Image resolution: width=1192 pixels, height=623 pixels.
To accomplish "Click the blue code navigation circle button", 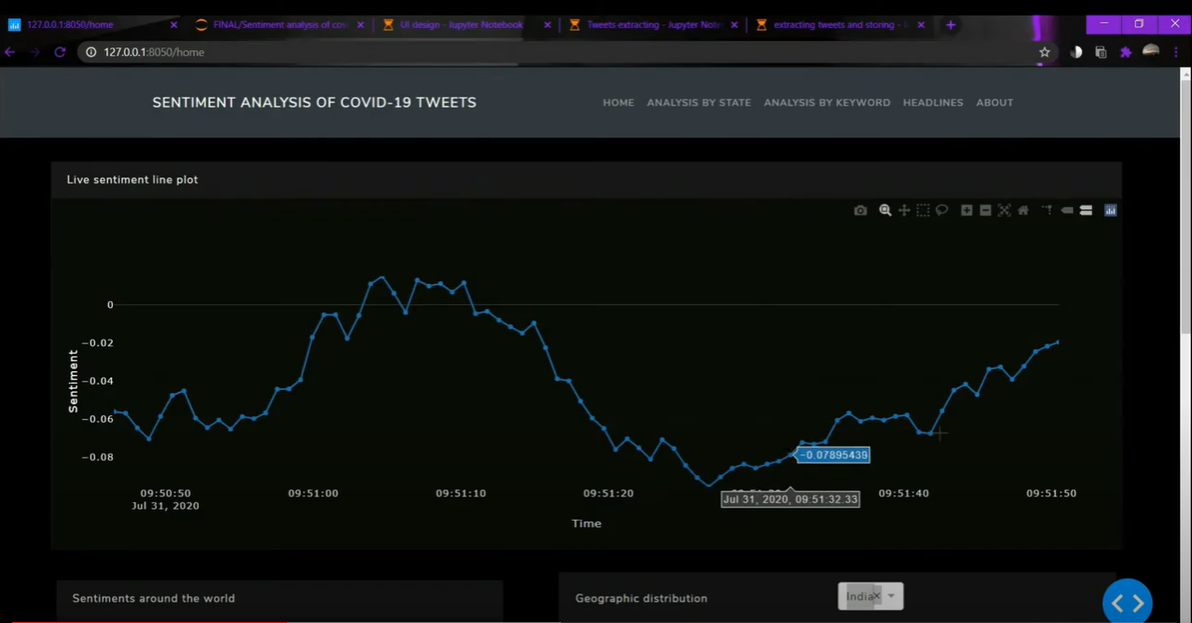I will pos(1127,602).
